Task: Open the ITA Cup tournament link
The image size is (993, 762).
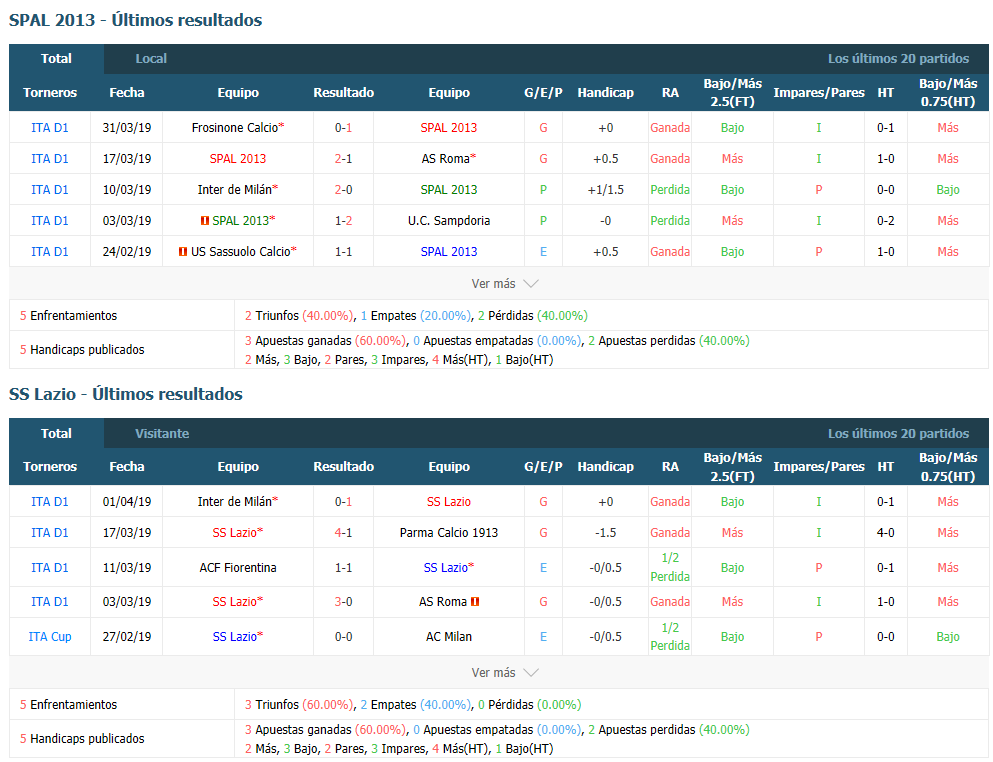Action: [50, 637]
